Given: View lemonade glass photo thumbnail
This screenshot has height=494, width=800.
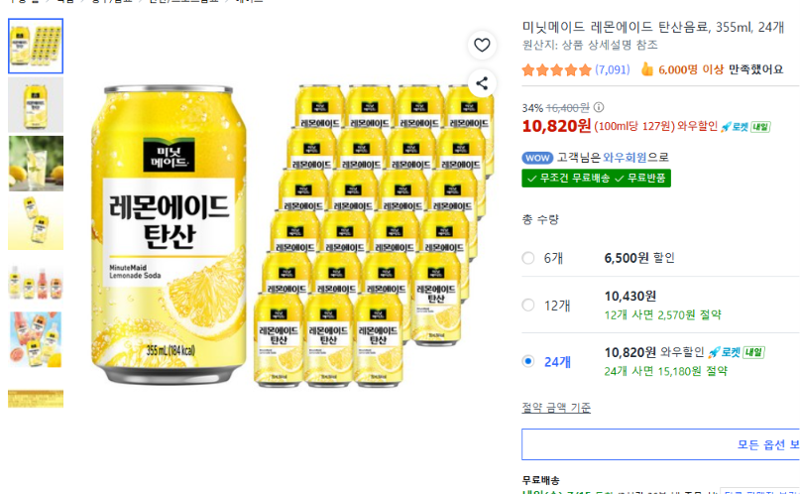Looking at the screenshot, I should click(x=36, y=163).
